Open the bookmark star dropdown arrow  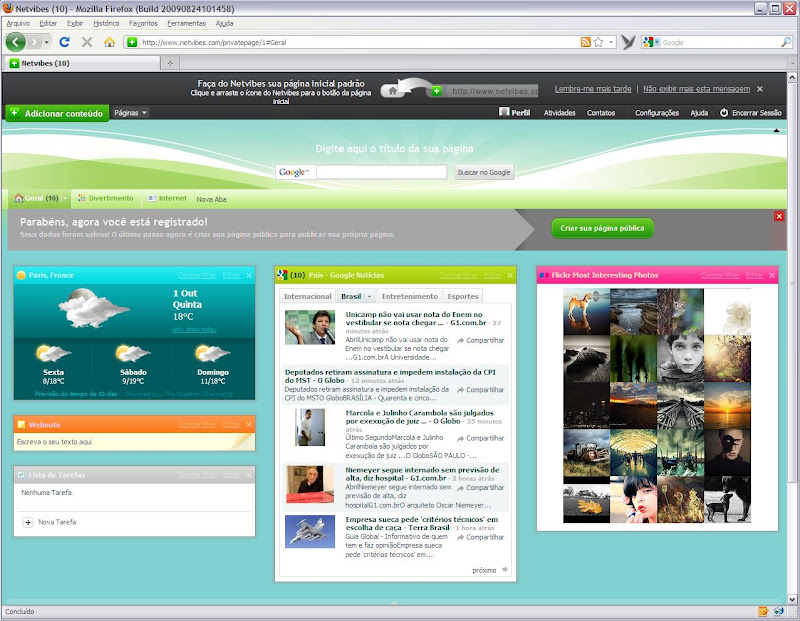(611, 42)
